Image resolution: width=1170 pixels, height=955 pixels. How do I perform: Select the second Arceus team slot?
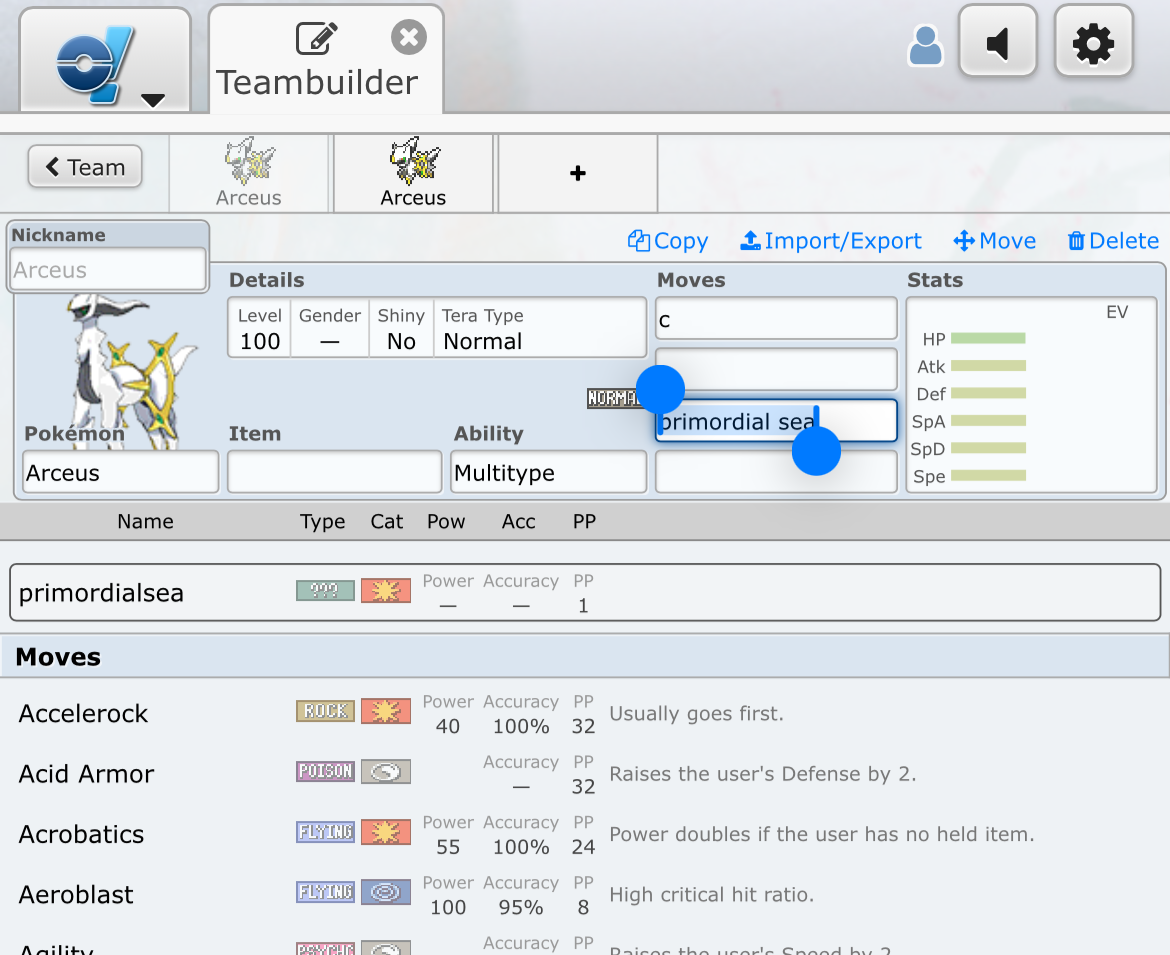tap(413, 173)
